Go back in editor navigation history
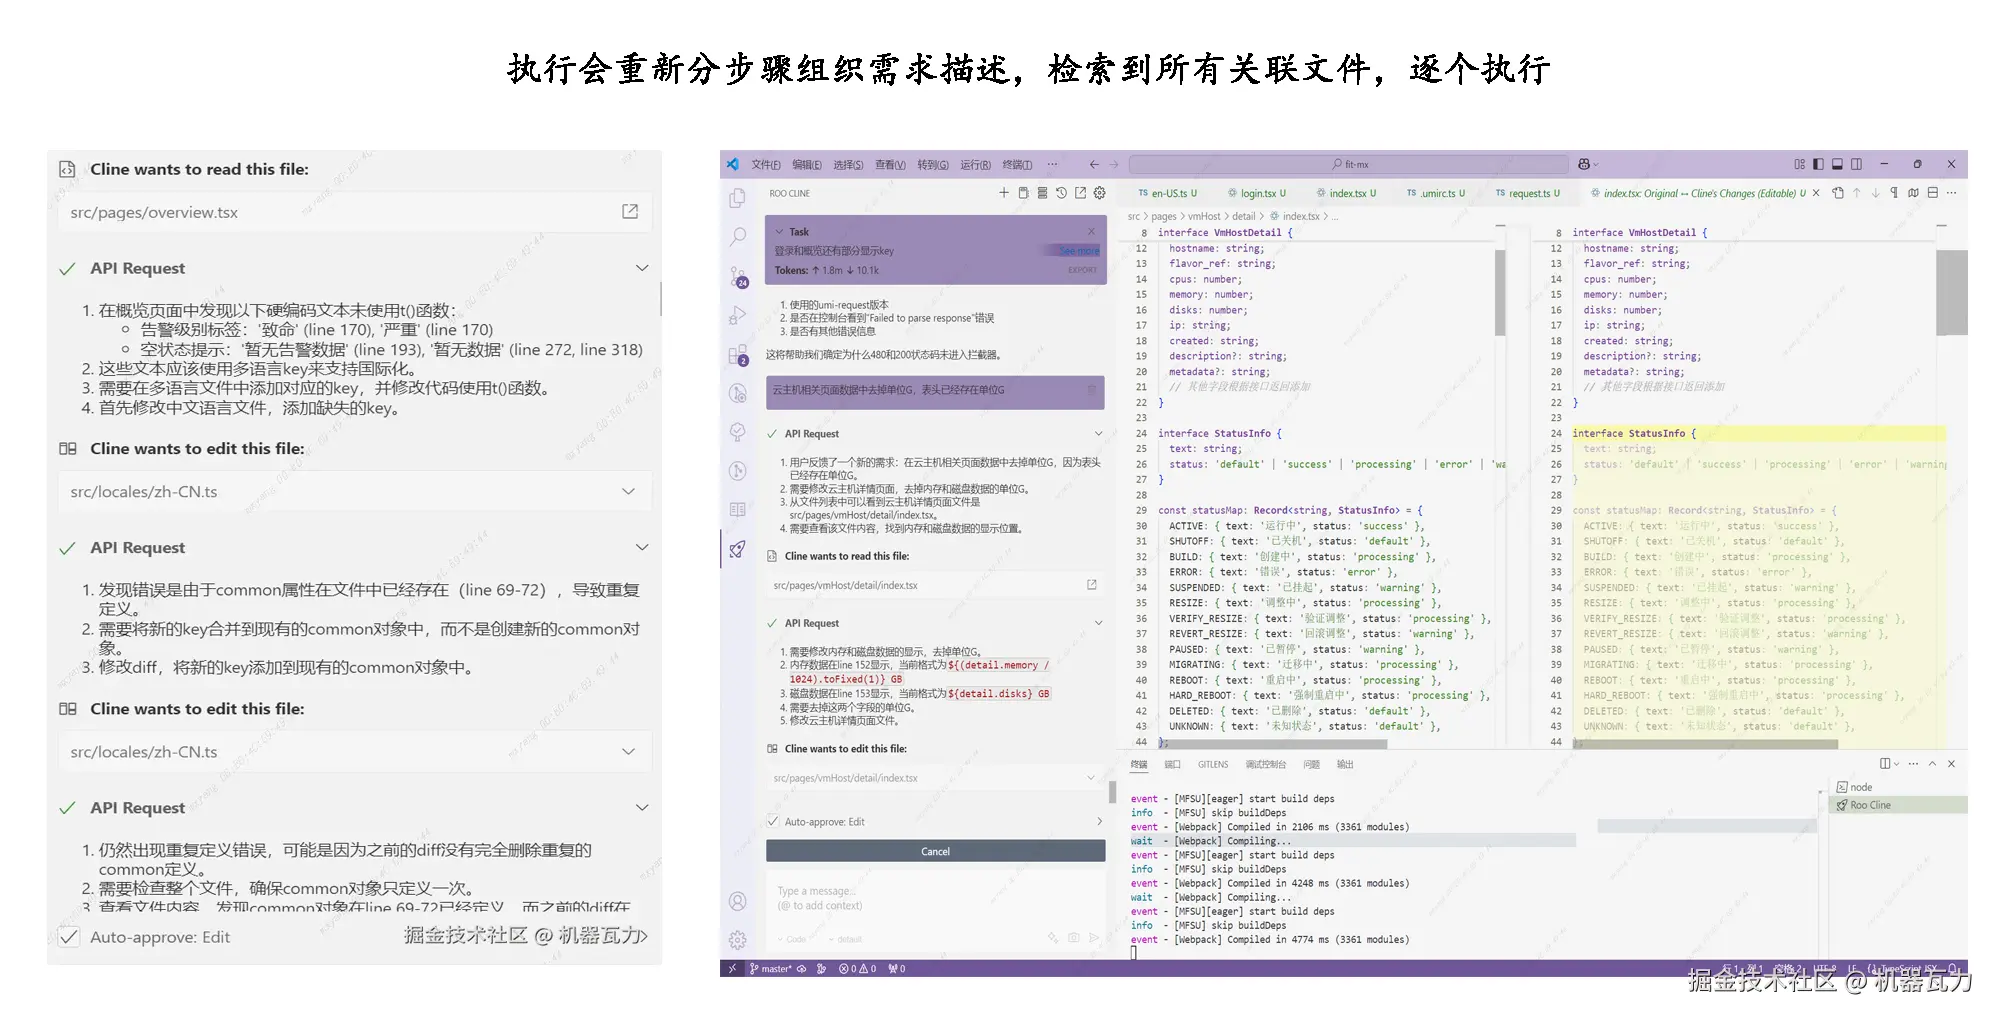Image resolution: width=2000 pixels, height=1021 pixels. 1094,164
